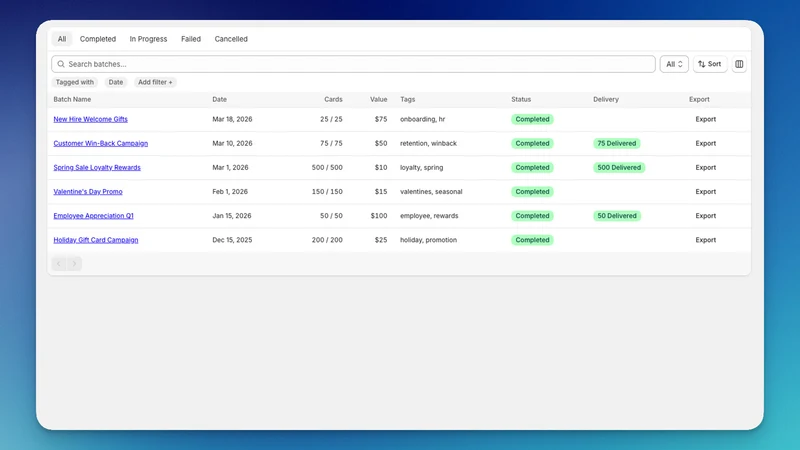The image size is (800, 450).
Task: Click the Tags column header
Action: coord(408,99)
